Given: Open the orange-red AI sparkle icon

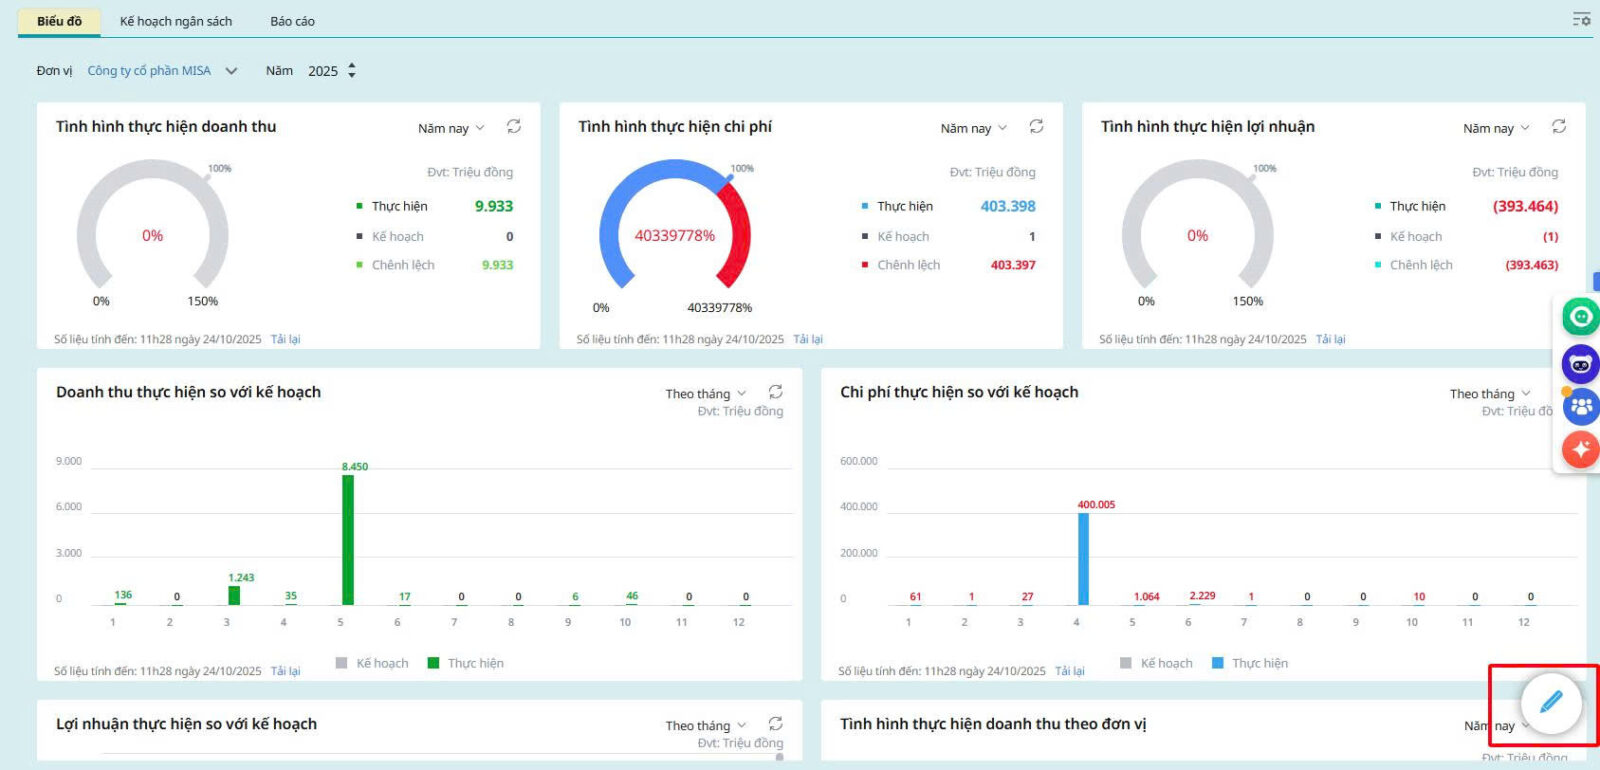Looking at the screenshot, I should (1580, 450).
